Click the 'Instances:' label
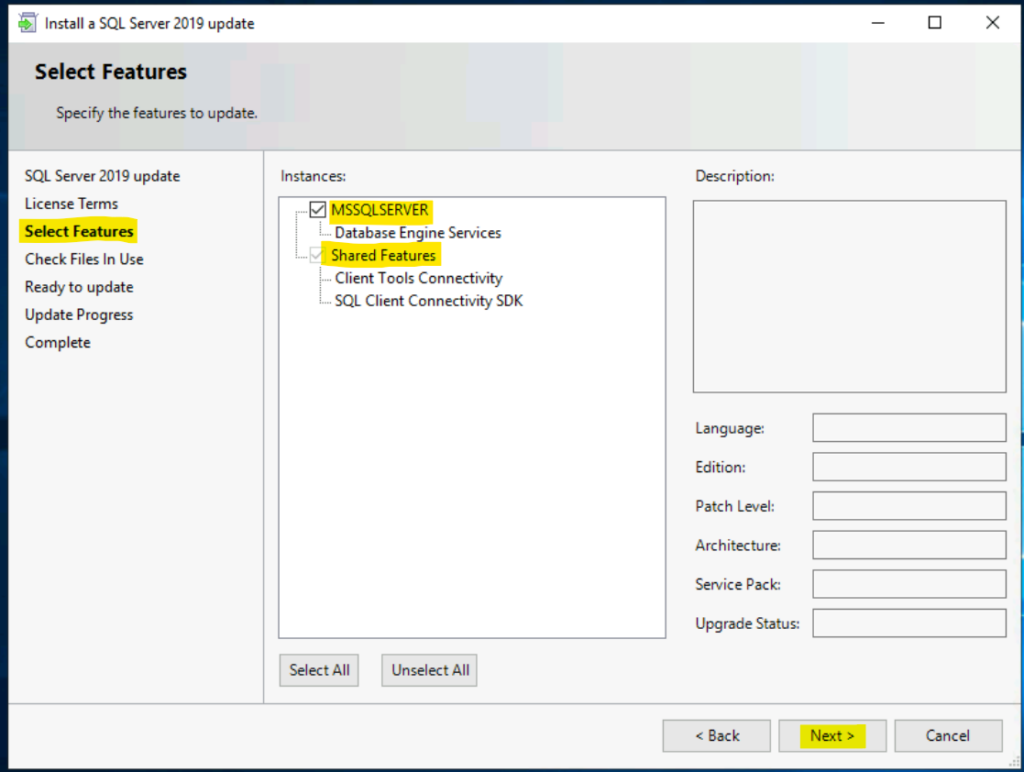 [x=313, y=176]
